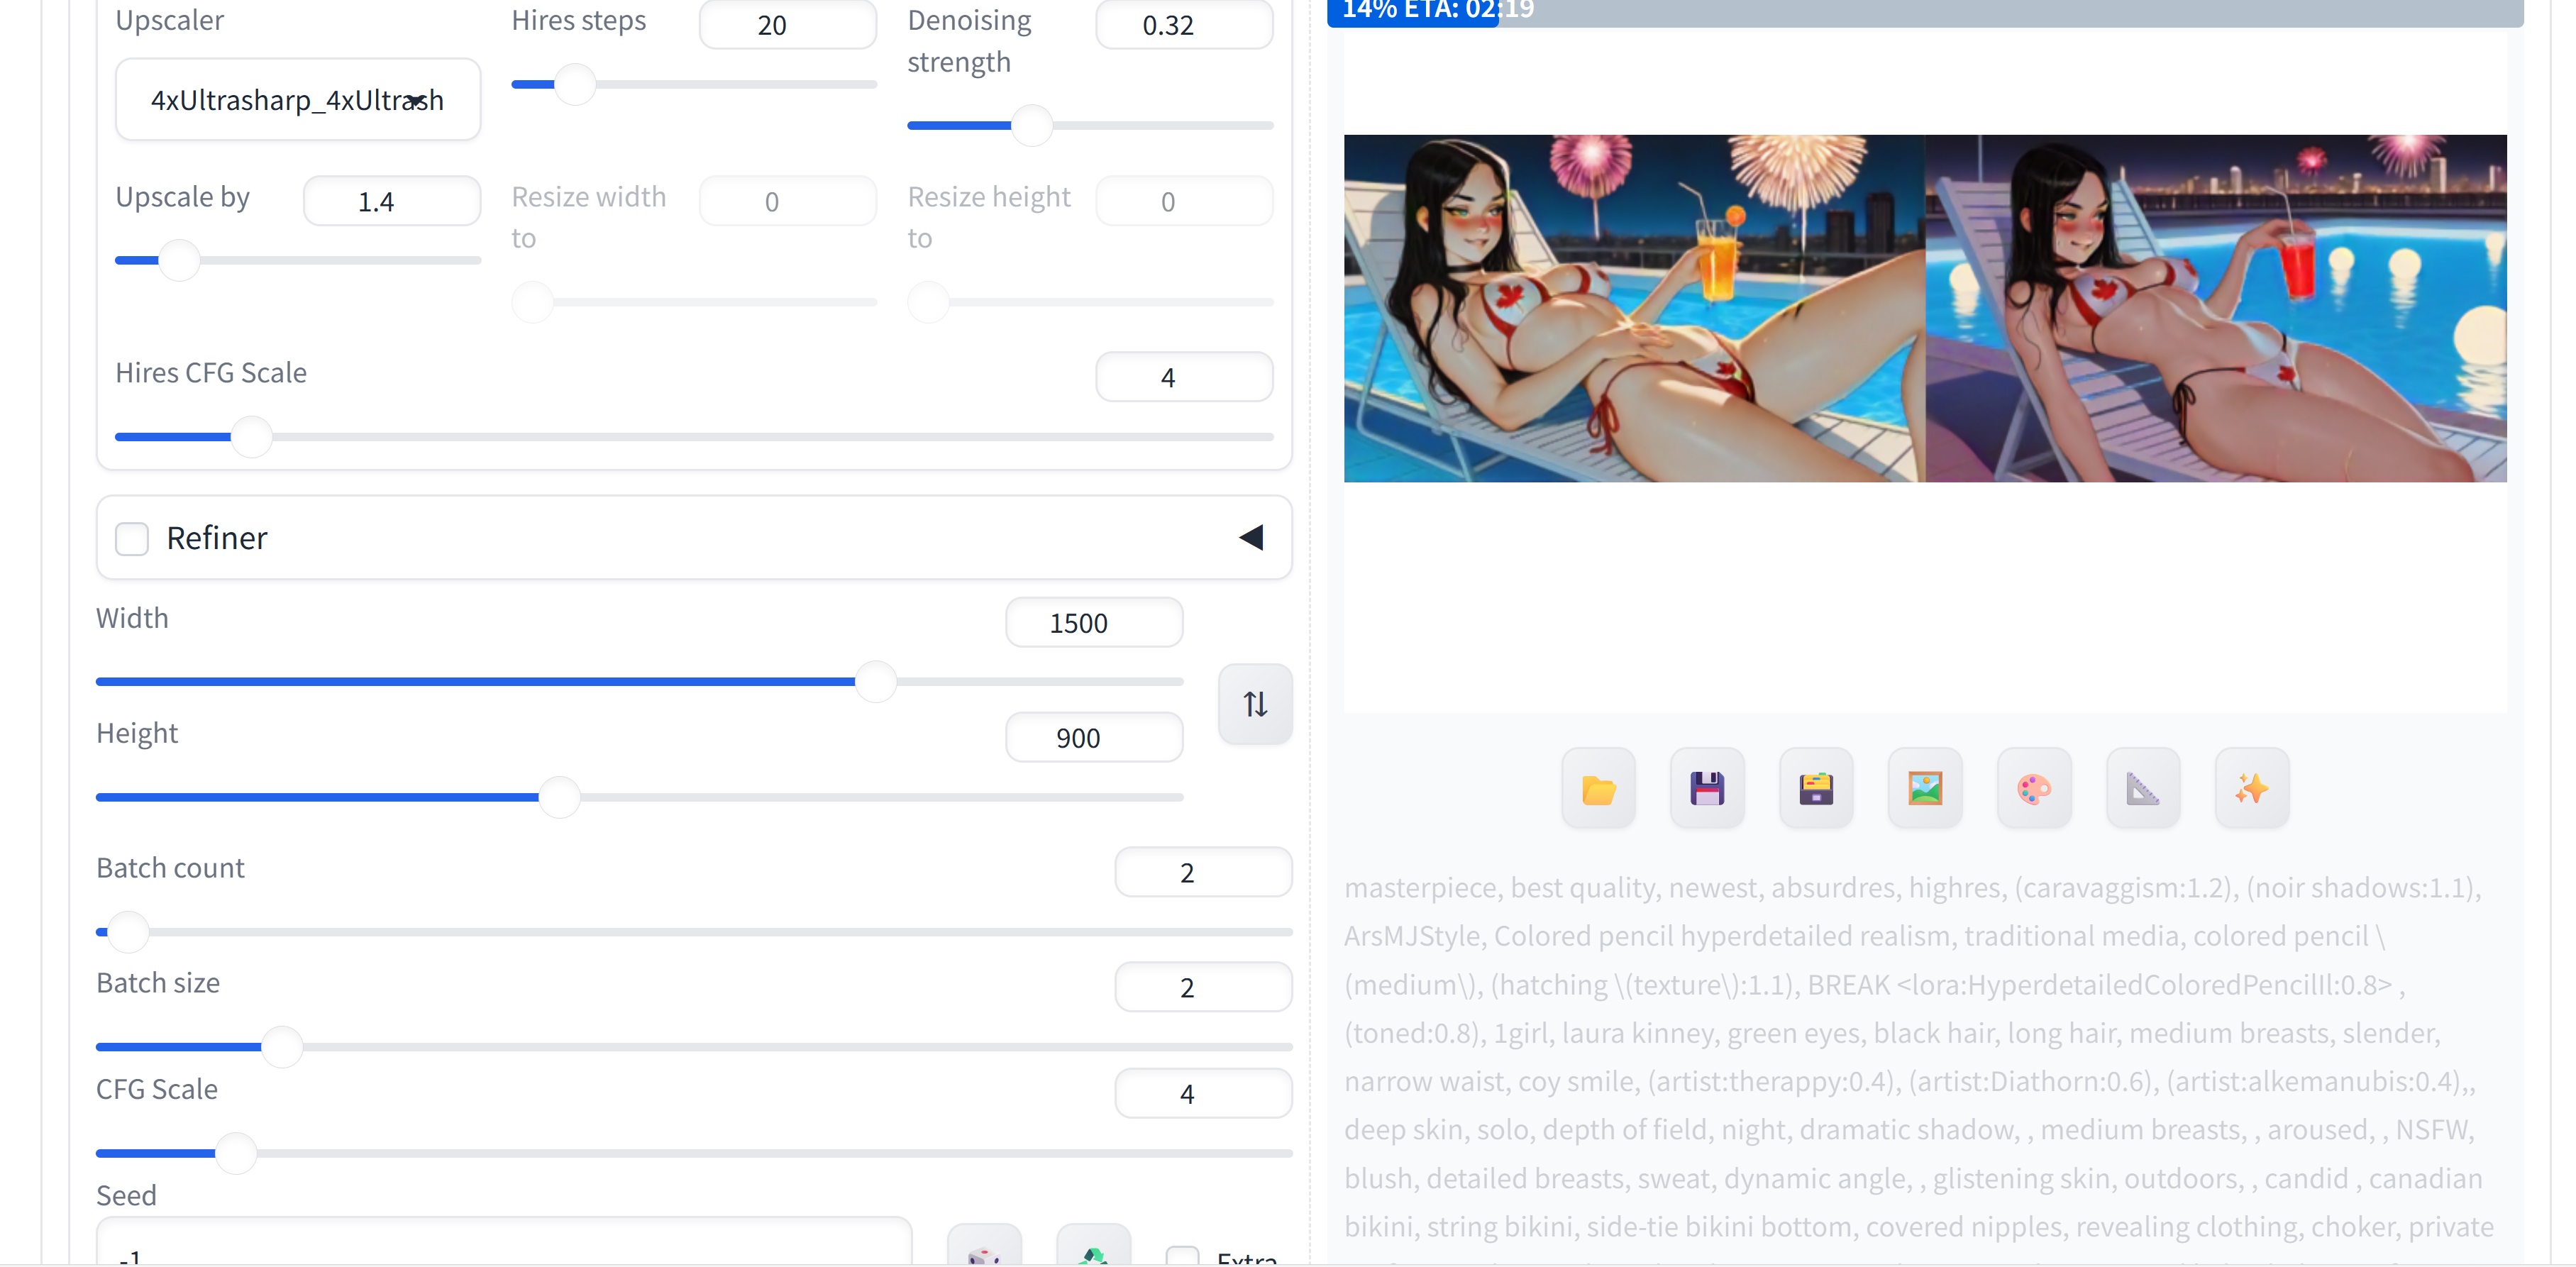This screenshot has height=1267, width=2576.
Task: Click the Resize width to value field
Action: [x=788, y=201]
